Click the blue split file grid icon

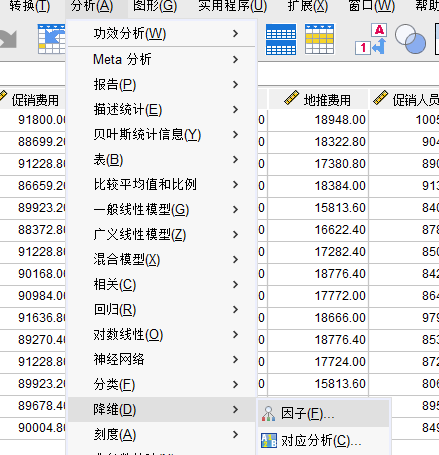[x=281, y=39]
